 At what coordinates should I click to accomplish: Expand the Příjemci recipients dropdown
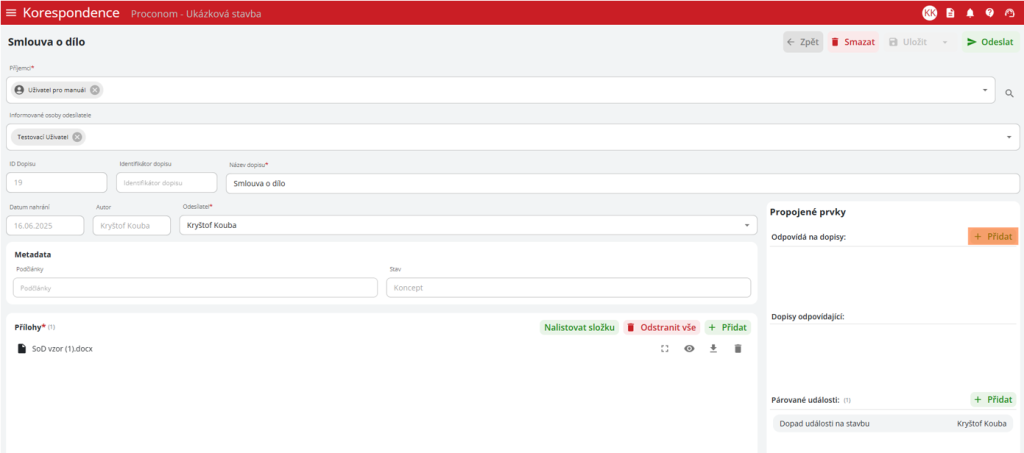(x=985, y=90)
